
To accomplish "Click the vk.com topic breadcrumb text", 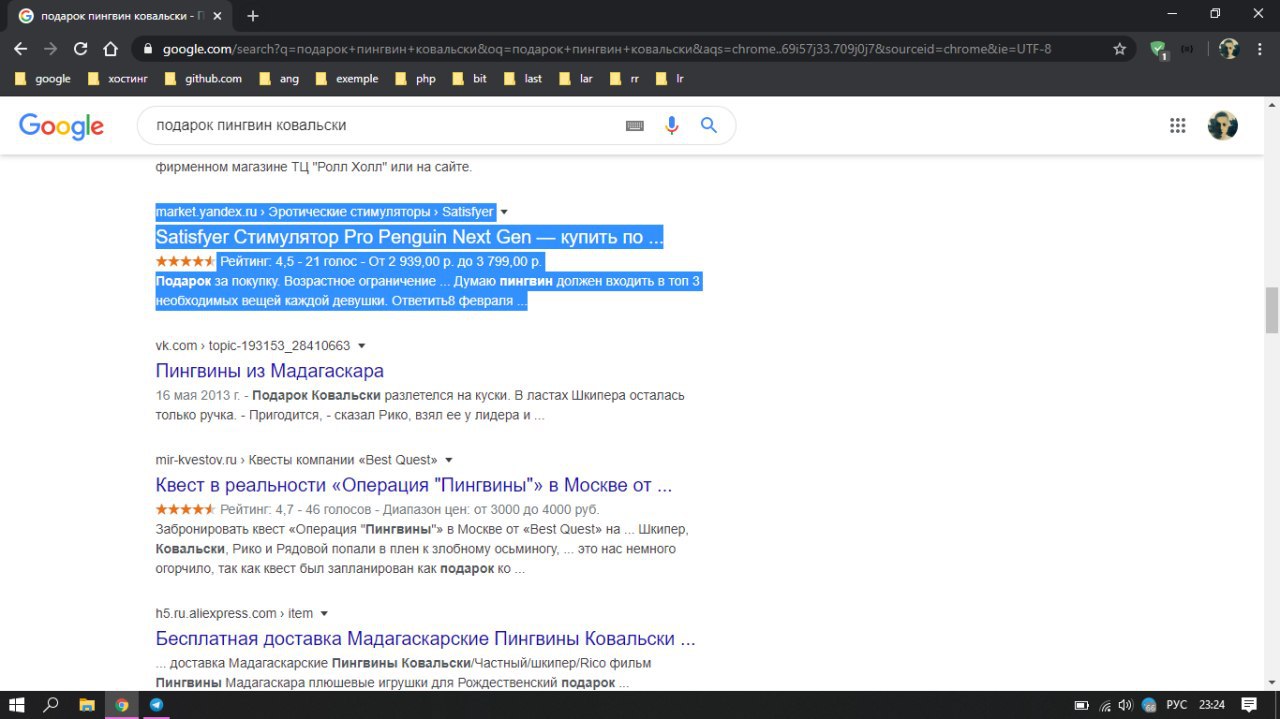I will pos(252,346).
